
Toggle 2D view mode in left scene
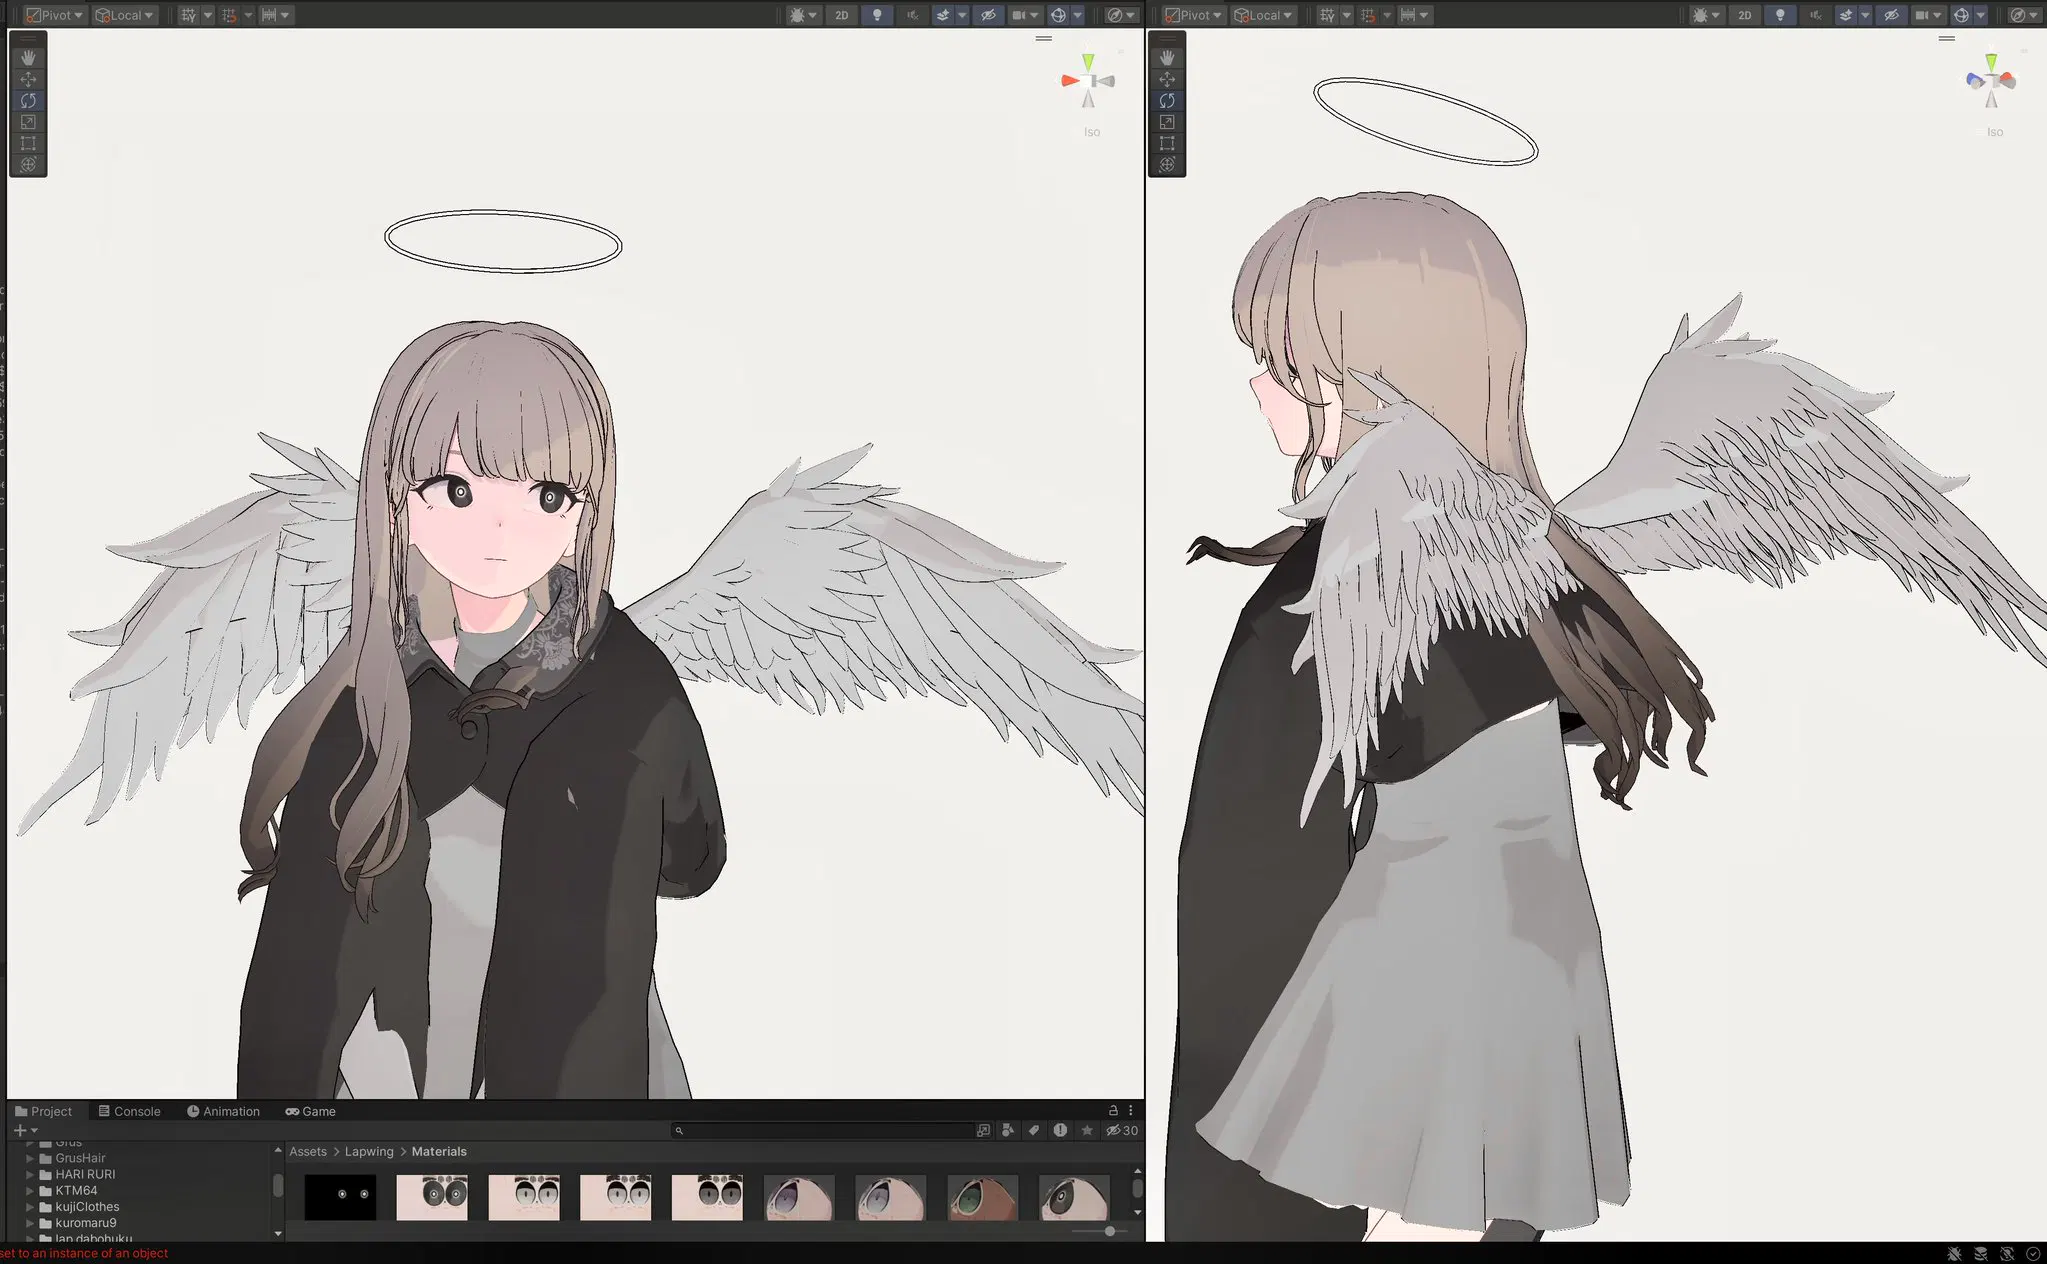point(842,15)
